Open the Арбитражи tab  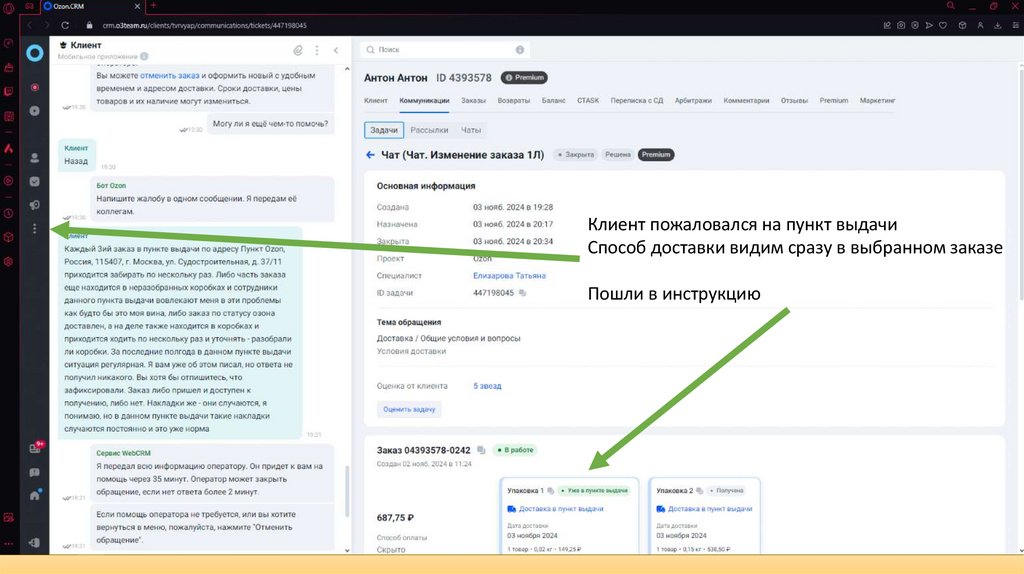(694, 101)
